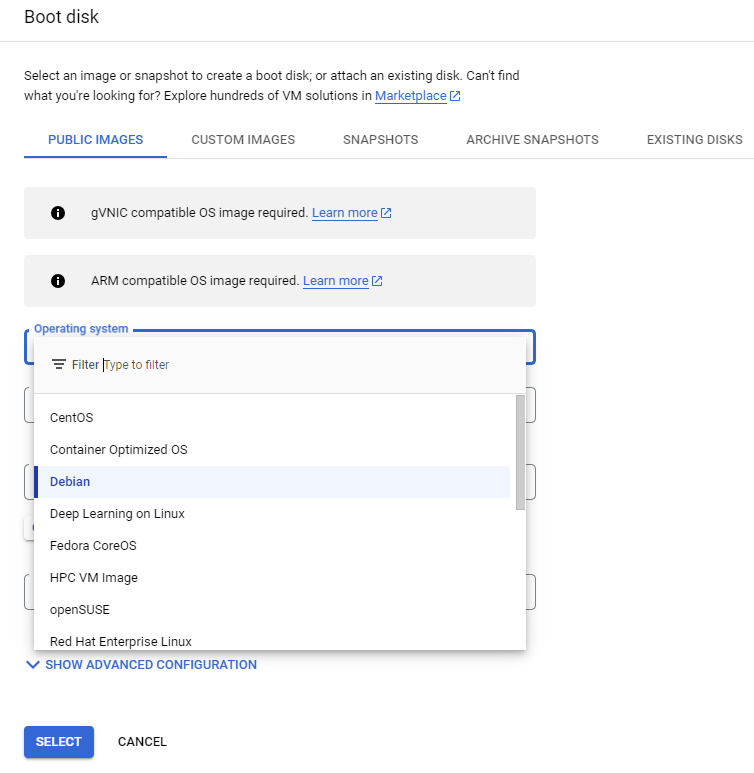Open the Snapshots tab
The image size is (754, 773).
point(381,140)
